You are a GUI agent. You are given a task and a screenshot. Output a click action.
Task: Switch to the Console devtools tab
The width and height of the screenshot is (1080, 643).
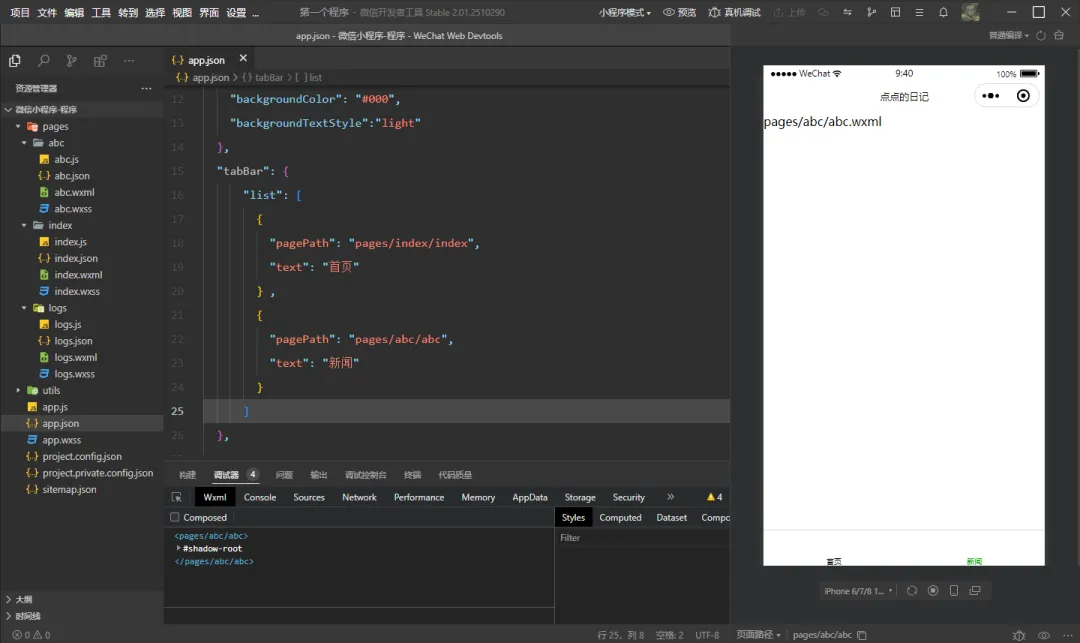click(x=260, y=497)
